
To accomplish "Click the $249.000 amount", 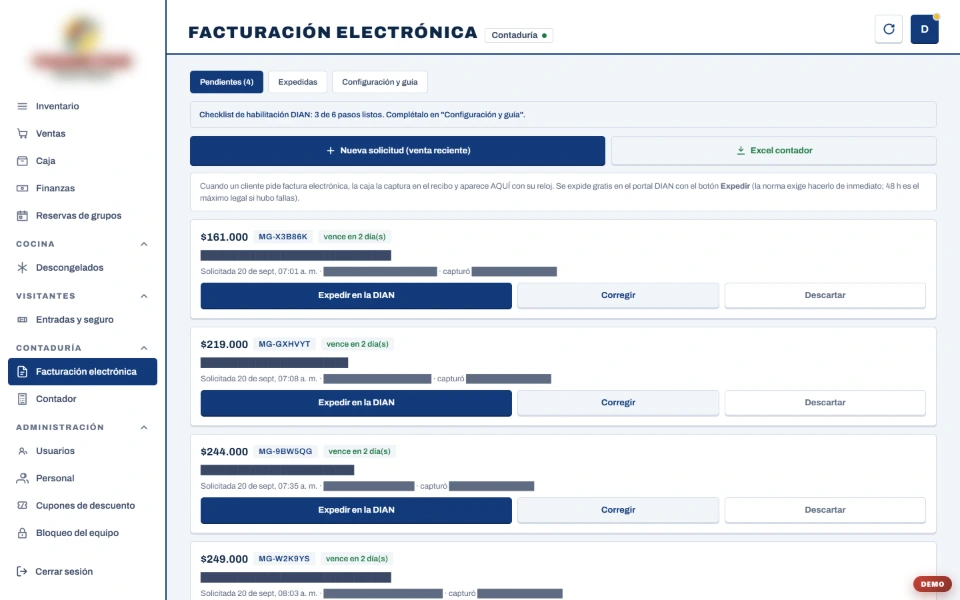I will click(x=224, y=559).
